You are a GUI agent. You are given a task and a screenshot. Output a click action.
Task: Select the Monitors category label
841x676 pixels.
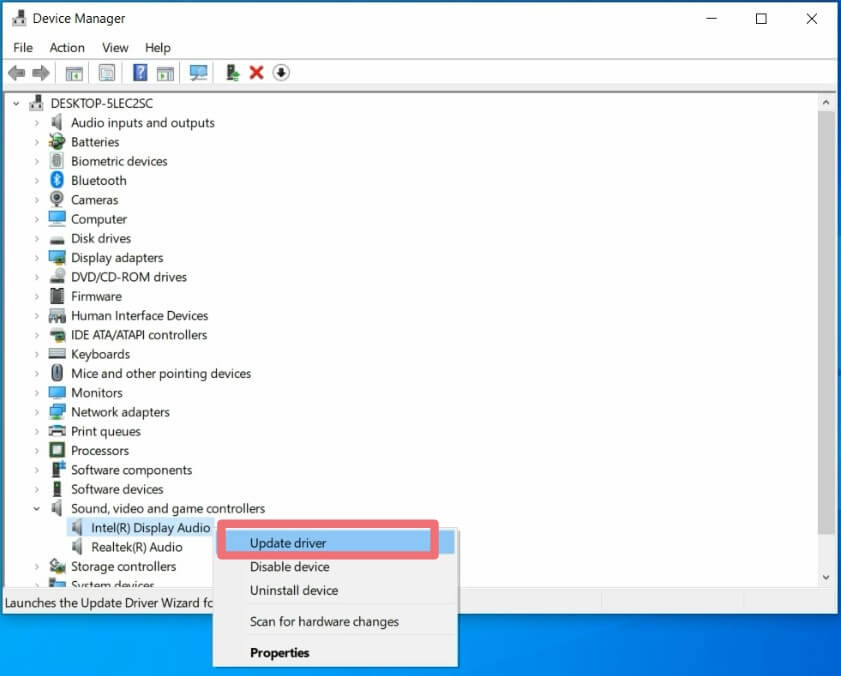pos(97,393)
